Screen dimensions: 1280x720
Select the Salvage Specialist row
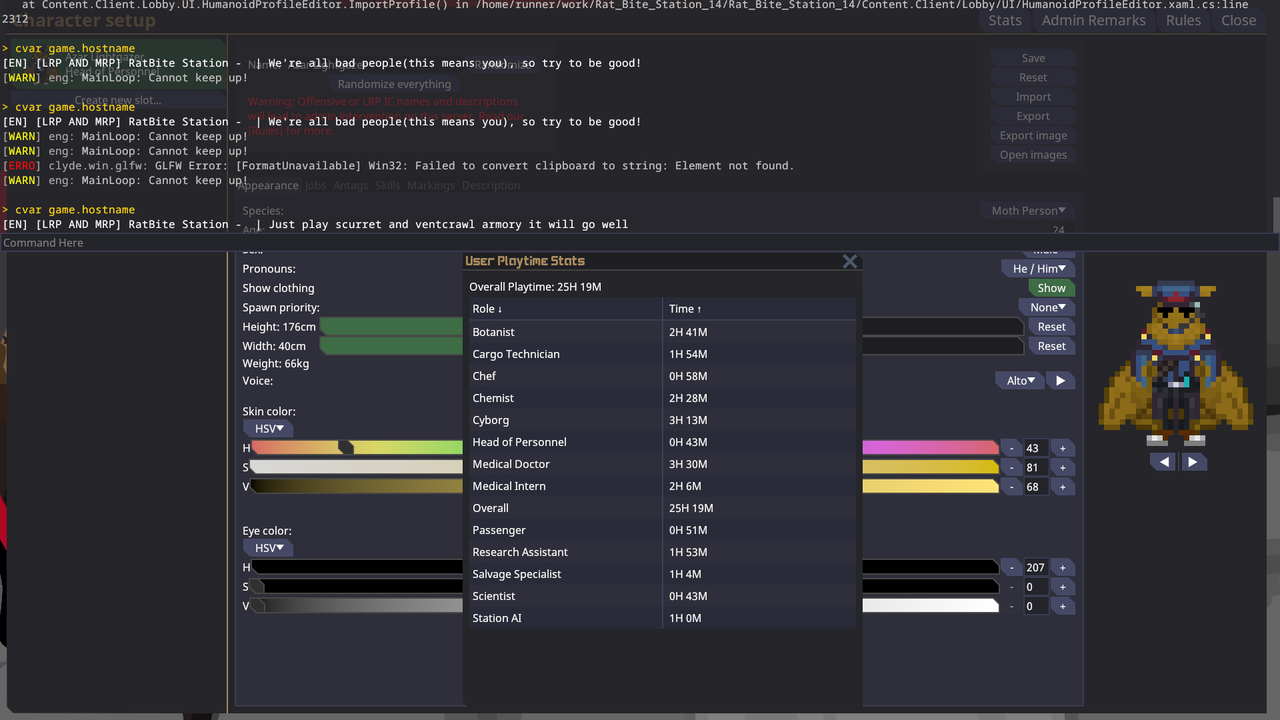[x=663, y=574]
